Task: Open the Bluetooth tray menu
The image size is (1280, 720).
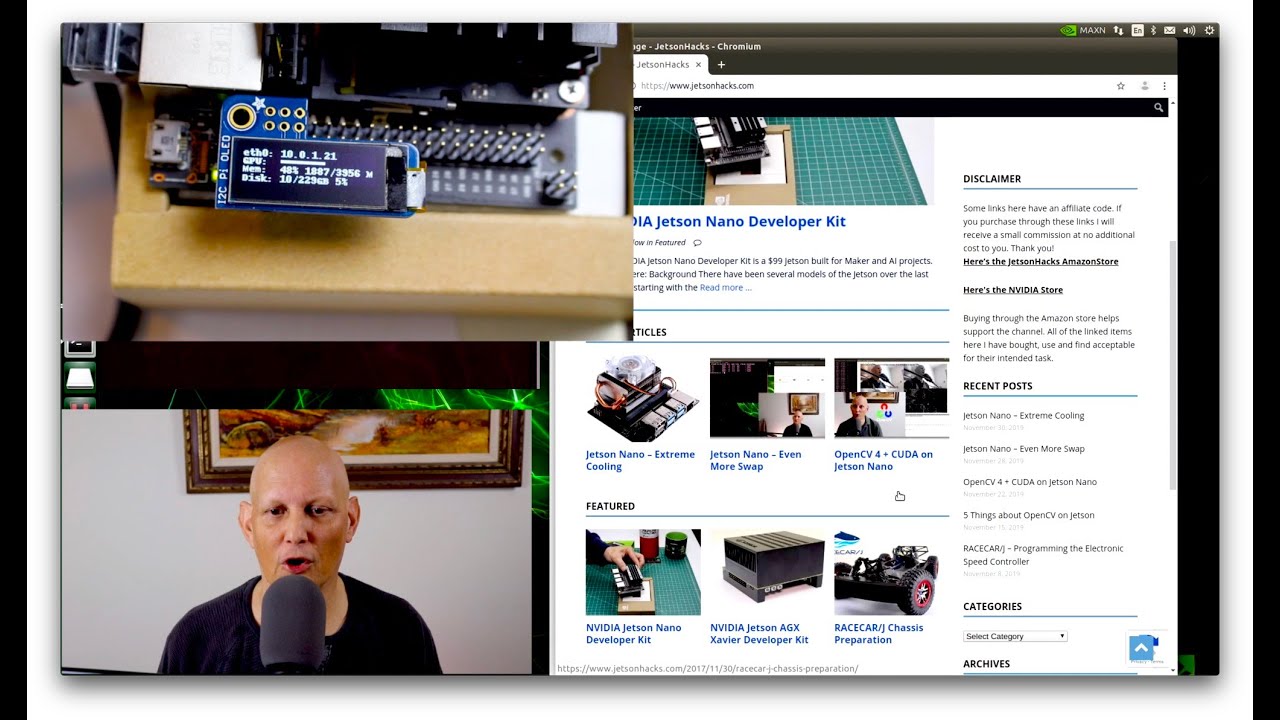Action: (x=1153, y=30)
